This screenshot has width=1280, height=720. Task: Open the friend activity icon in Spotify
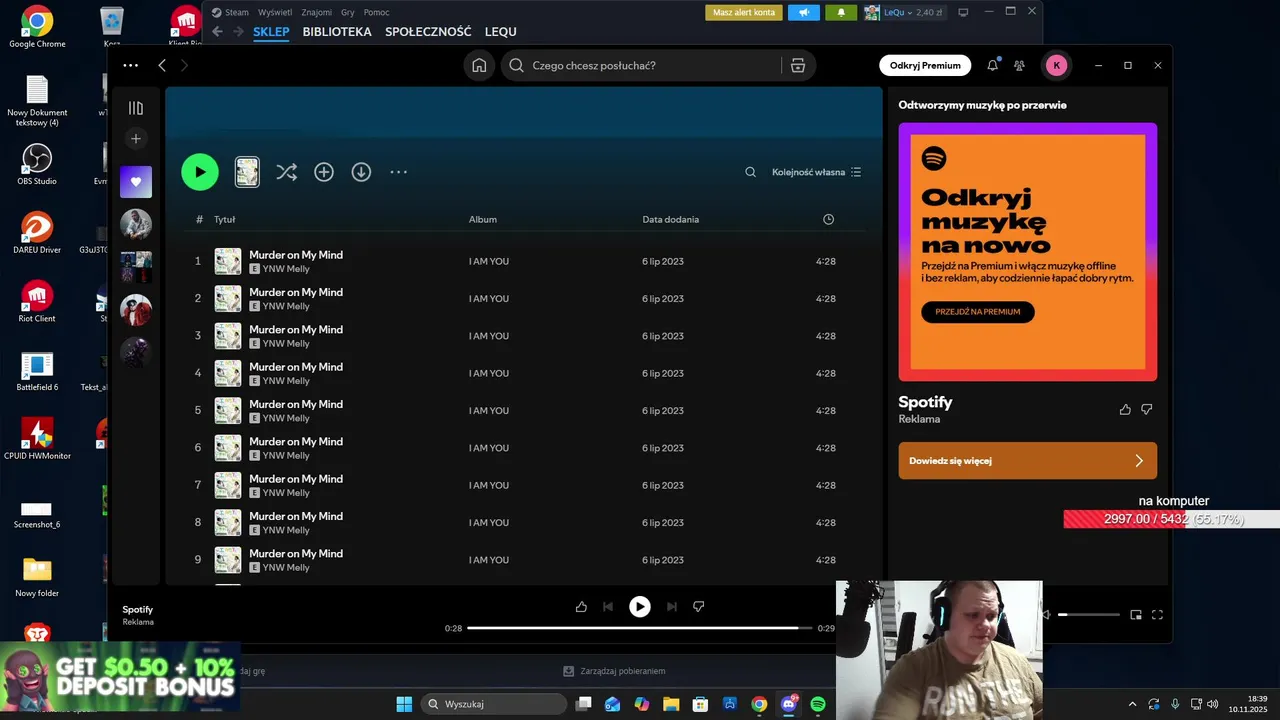coord(1019,65)
